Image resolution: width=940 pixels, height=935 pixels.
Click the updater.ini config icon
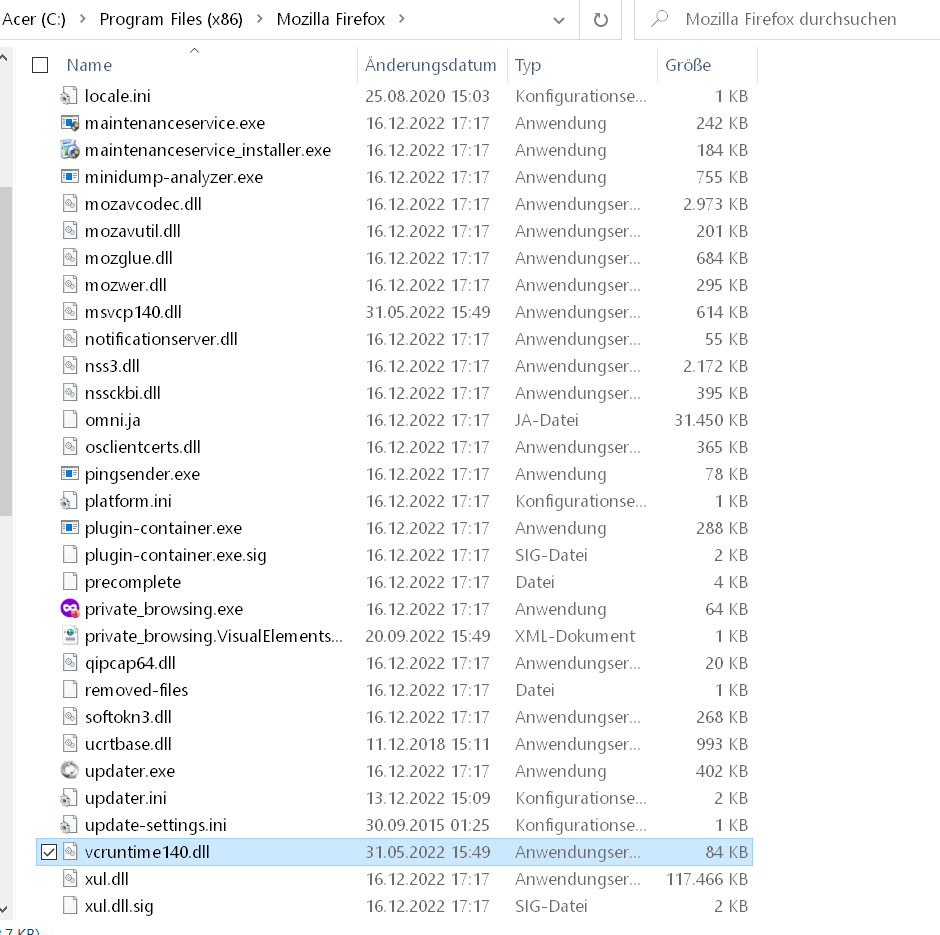(70, 798)
